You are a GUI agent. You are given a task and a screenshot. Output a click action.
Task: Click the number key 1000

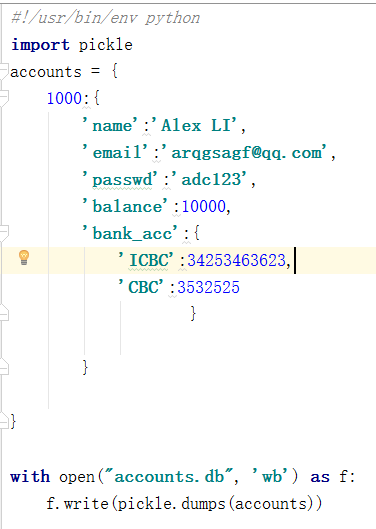64,98
